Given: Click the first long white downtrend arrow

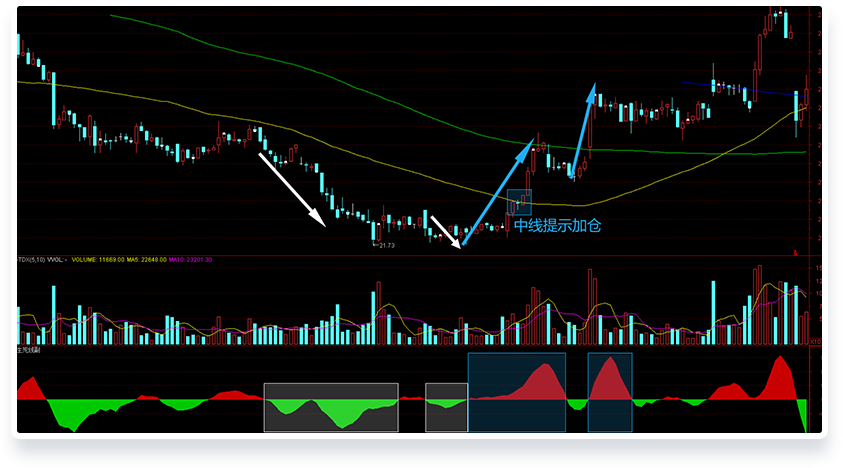Looking at the screenshot, I should tap(291, 188).
